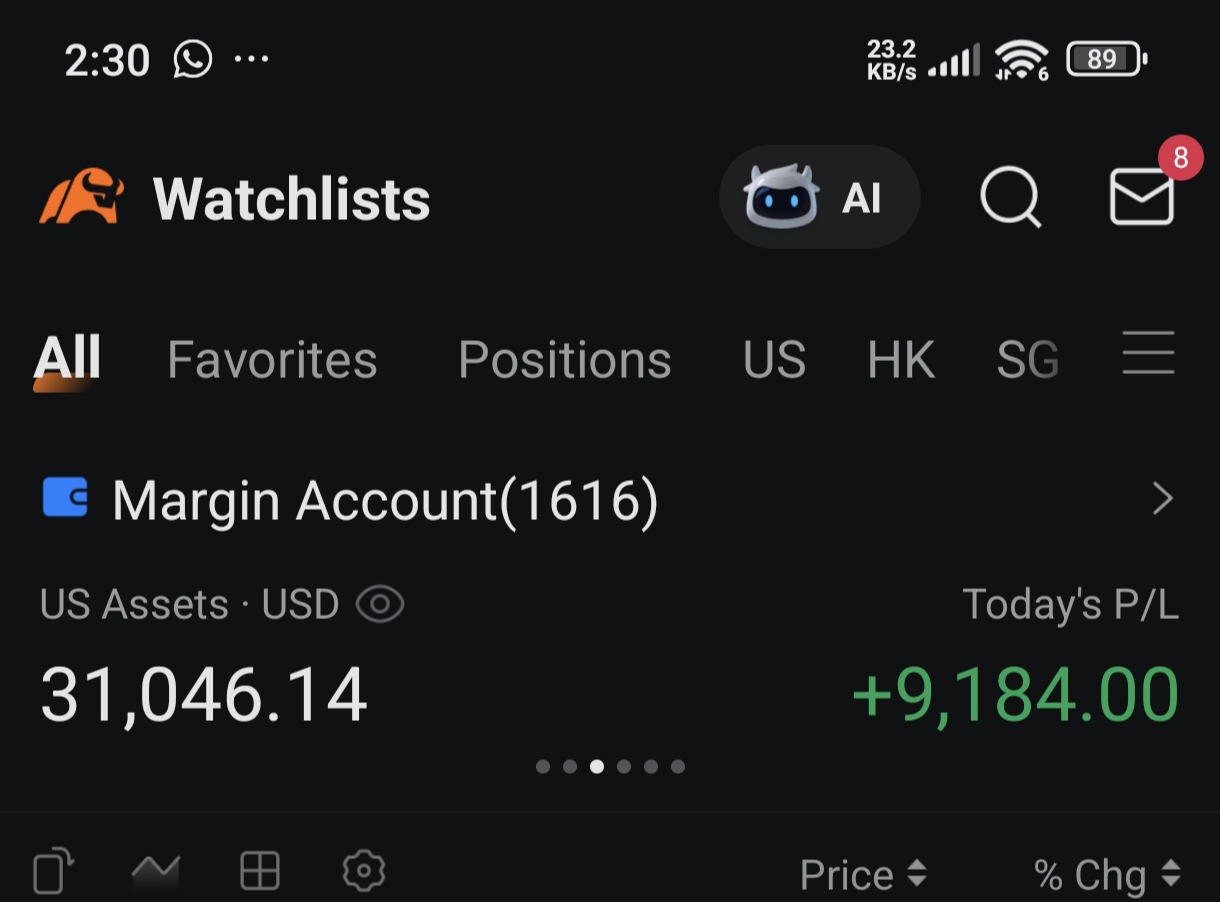
Task: Open the messages envelope icon
Action: pyautogui.click(x=1141, y=197)
